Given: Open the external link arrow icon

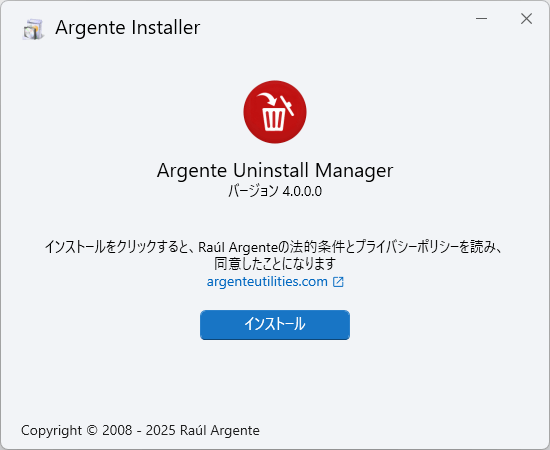Looking at the screenshot, I should 338,282.
